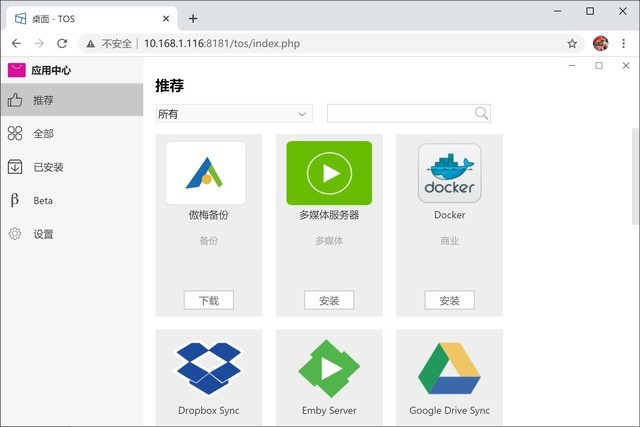Open a new browser tab

(x=193, y=18)
